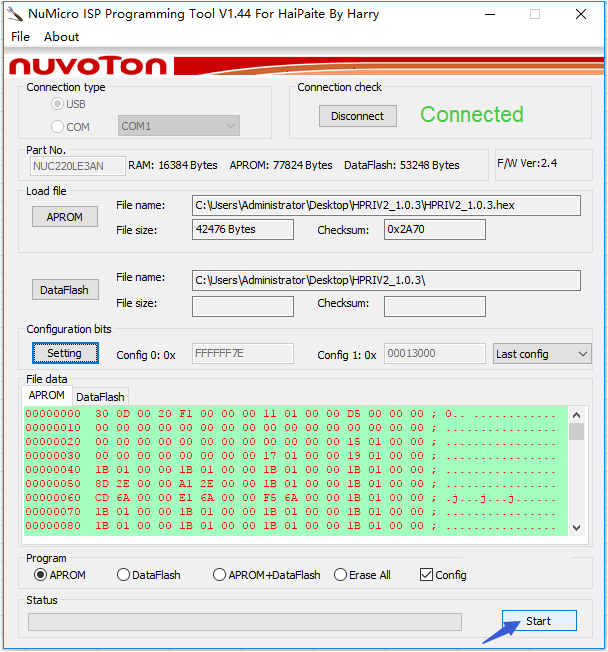Expand the Last config dropdown
This screenshot has width=608, height=652.
click(542, 354)
